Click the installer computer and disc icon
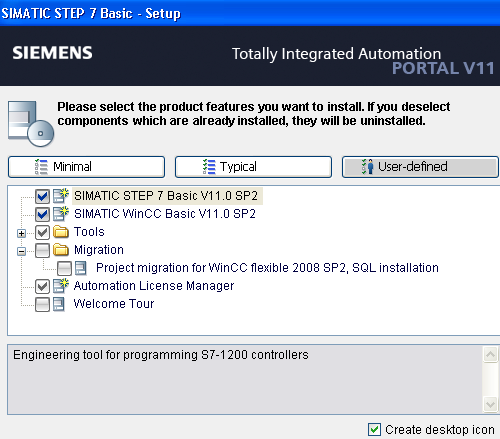This screenshot has width=500, height=439. click(31, 124)
